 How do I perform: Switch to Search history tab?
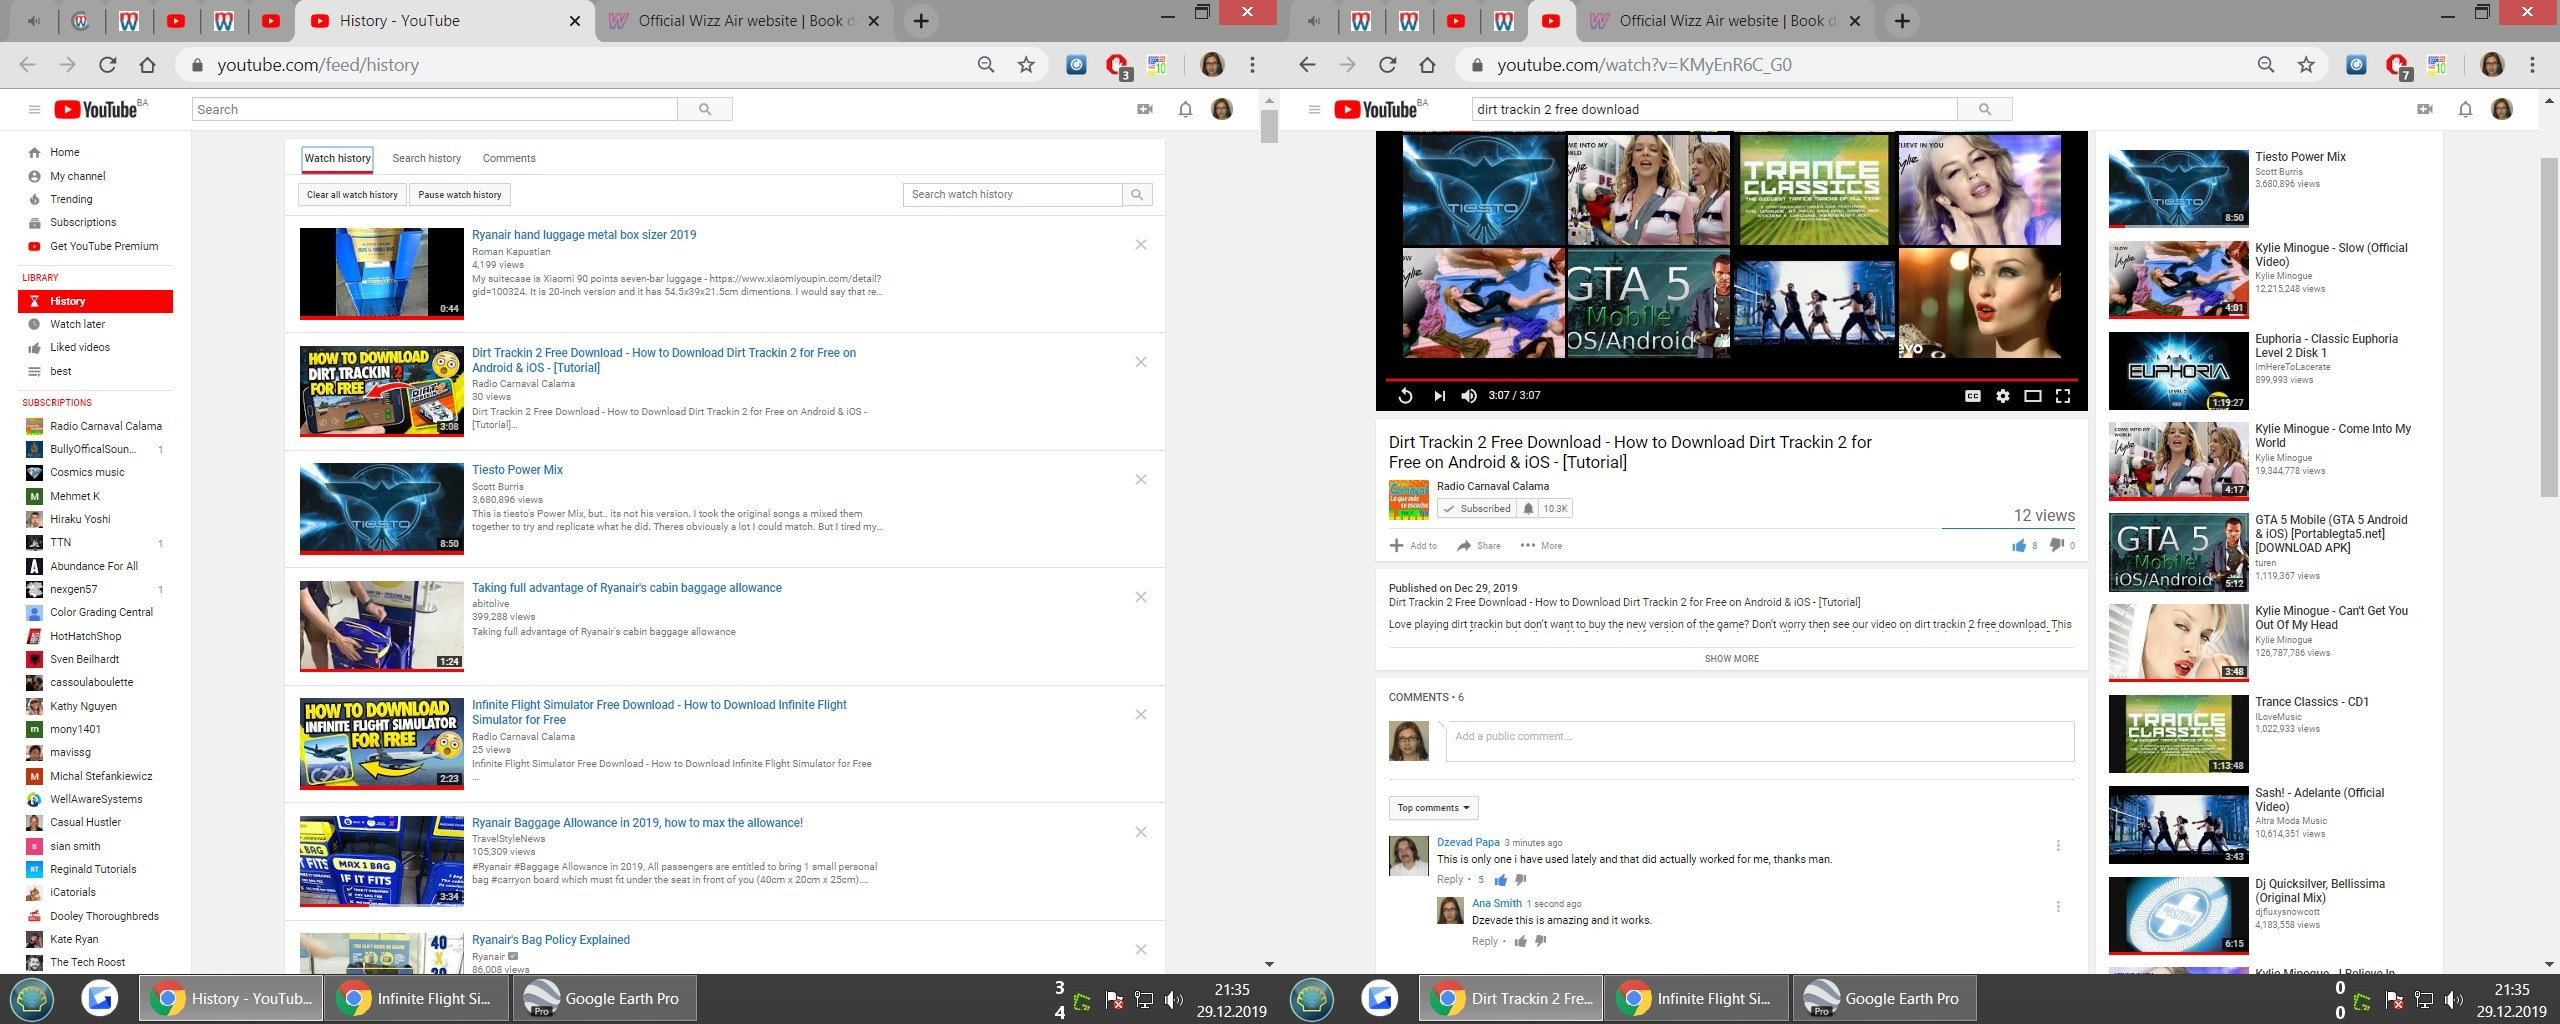pyautogui.click(x=427, y=158)
